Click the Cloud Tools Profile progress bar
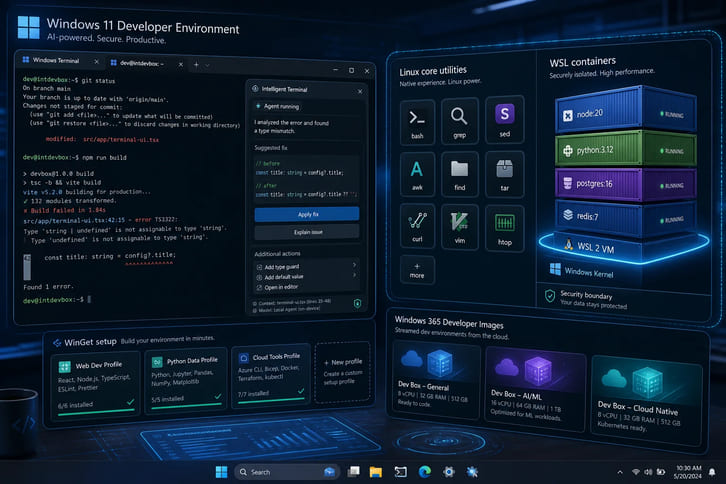Screen dimensions: 726x484 click(271, 400)
